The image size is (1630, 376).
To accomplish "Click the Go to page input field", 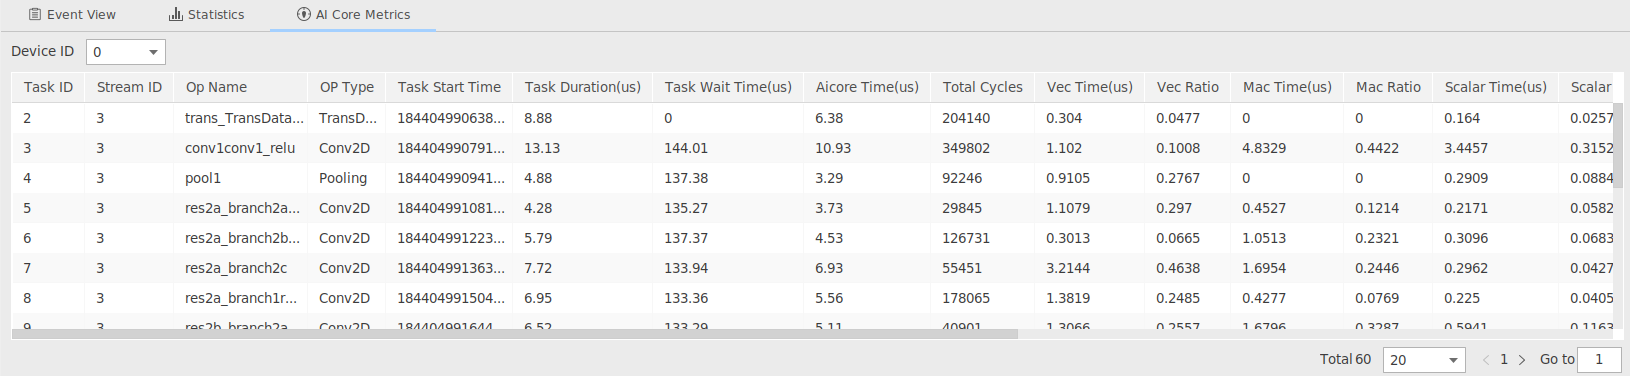I will coord(1599,360).
